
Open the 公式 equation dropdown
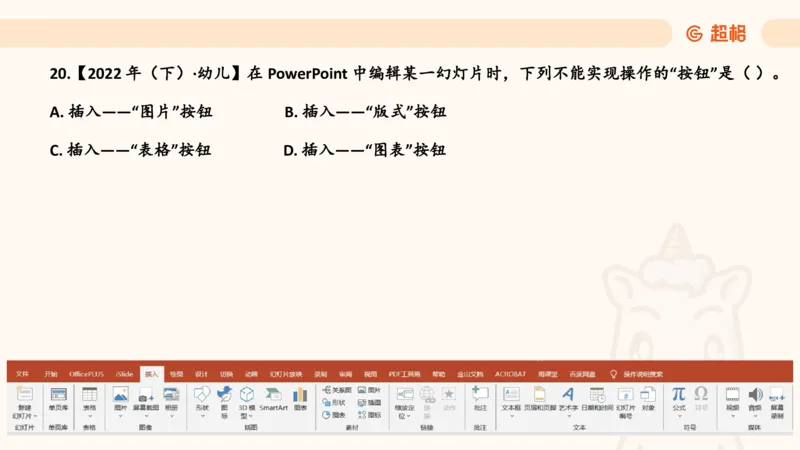click(679, 416)
